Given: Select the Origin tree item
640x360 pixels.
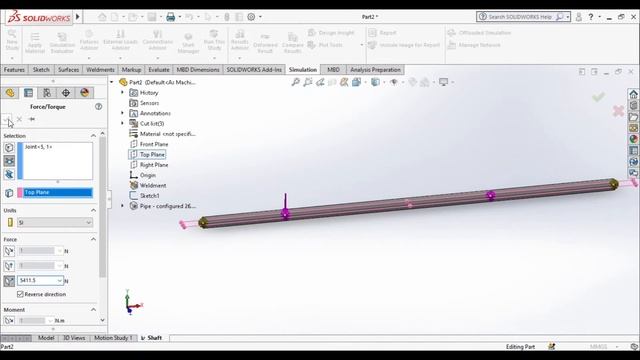Looking at the screenshot, I should pyautogui.click(x=143, y=175).
